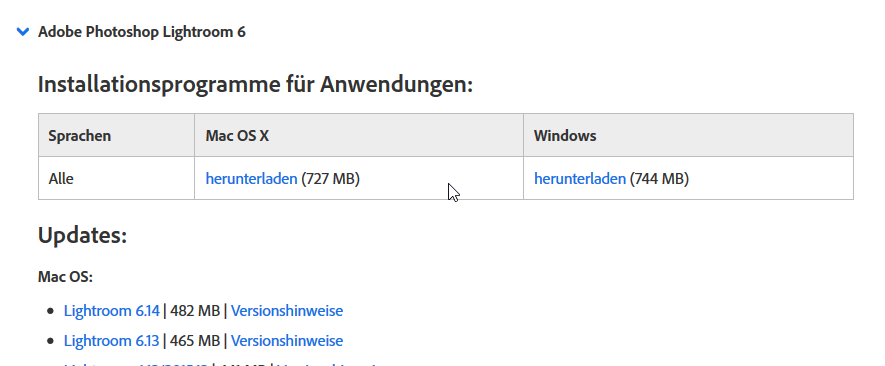Open the Lightroom 6.14 update link
Screen dimensions: 885x366
[x=112, y=311]
